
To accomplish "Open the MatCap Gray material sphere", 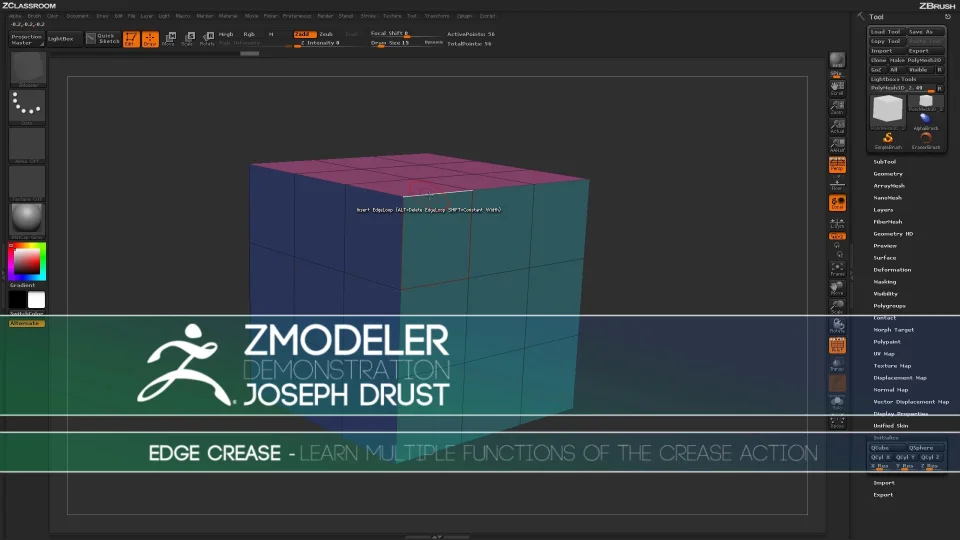I will pyautogui.click(x=27, y=220).
